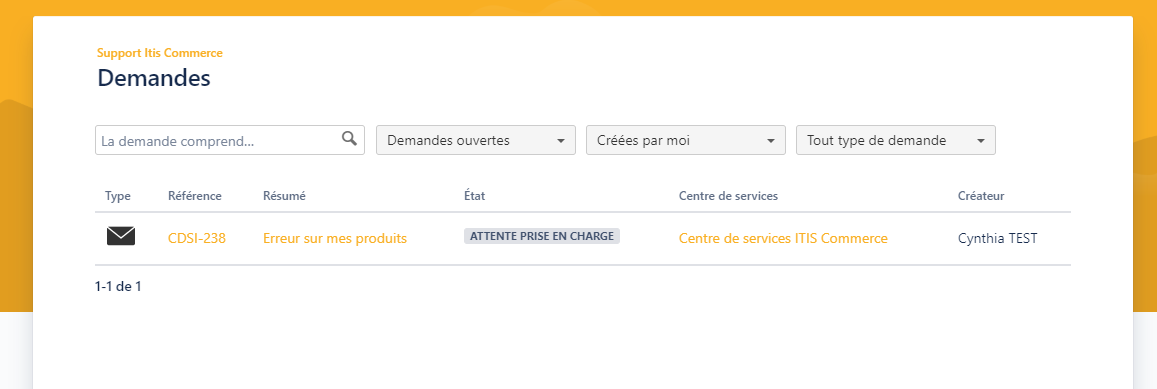Click the search magnifier icon

tap(350, 138)
